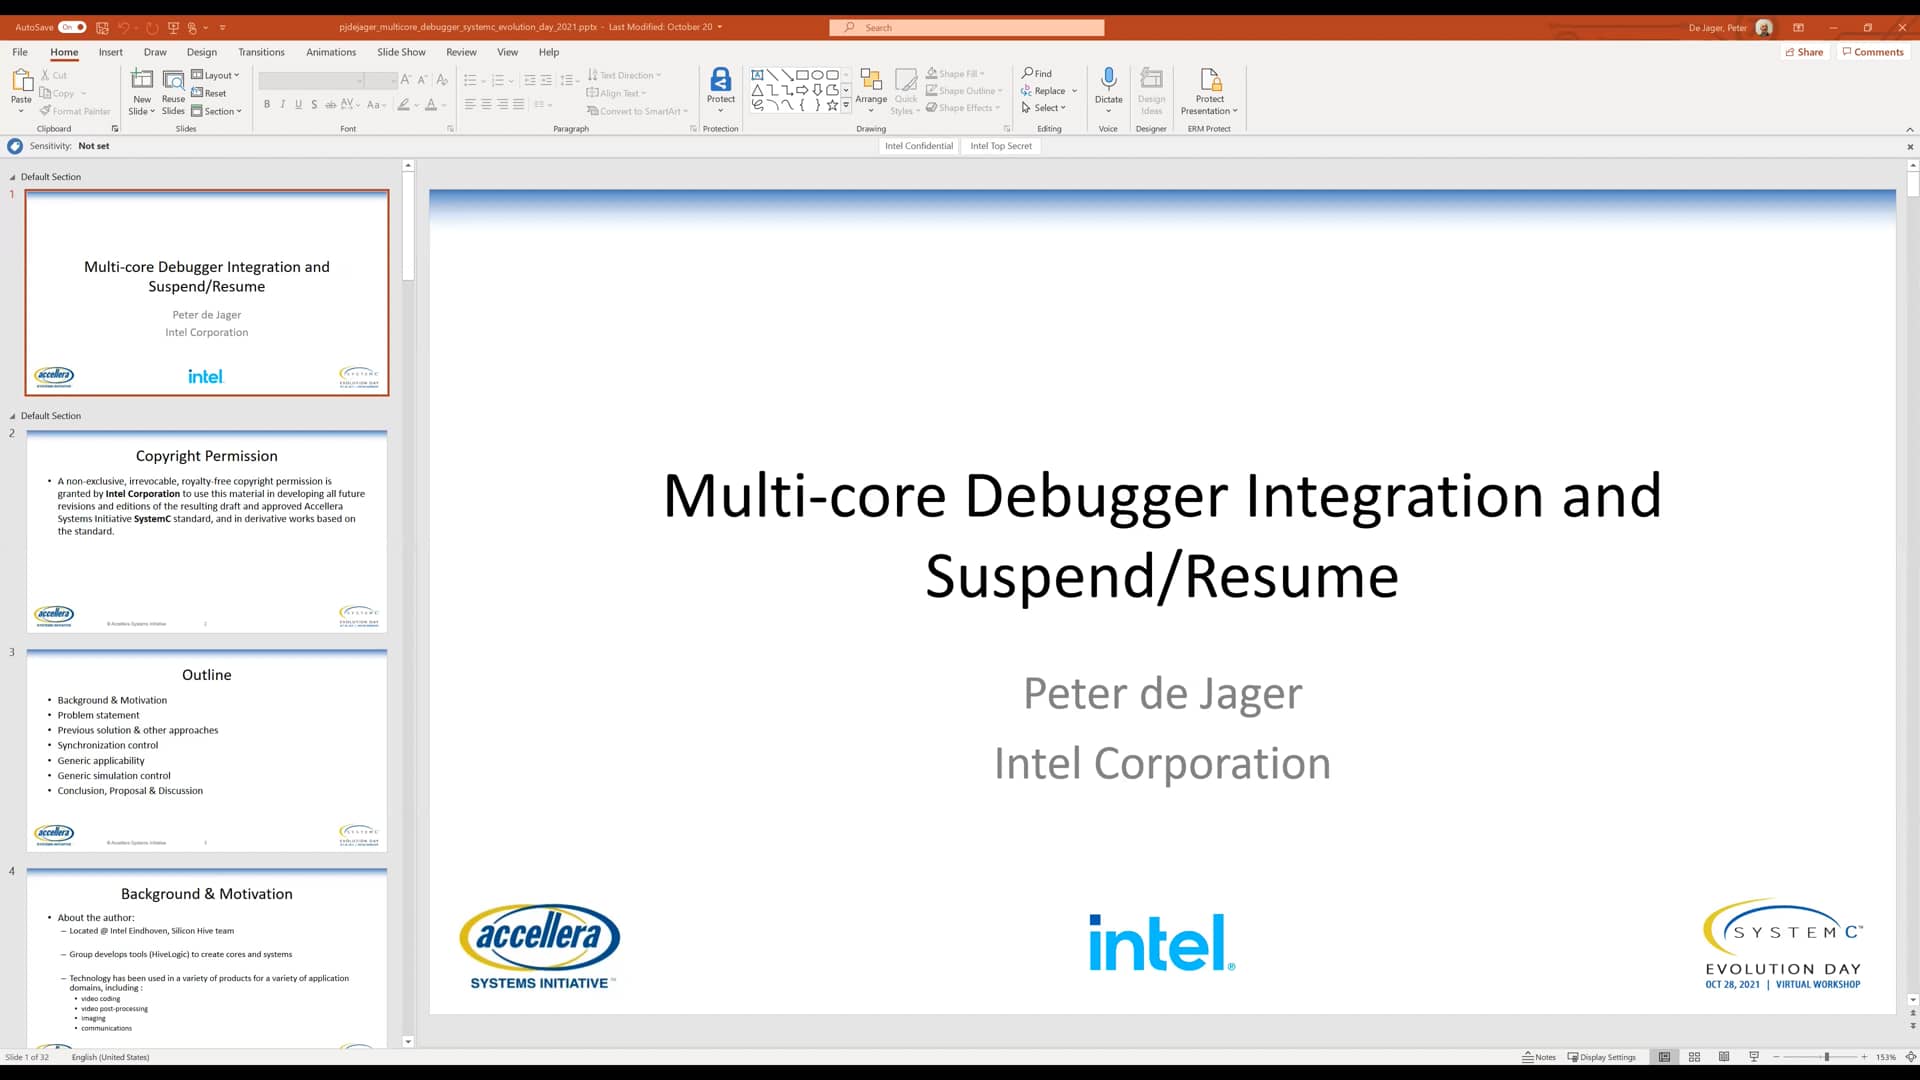Open the Slide Show tab
The height and width of the screenshot is (1080, 1920).
point(401,52)
